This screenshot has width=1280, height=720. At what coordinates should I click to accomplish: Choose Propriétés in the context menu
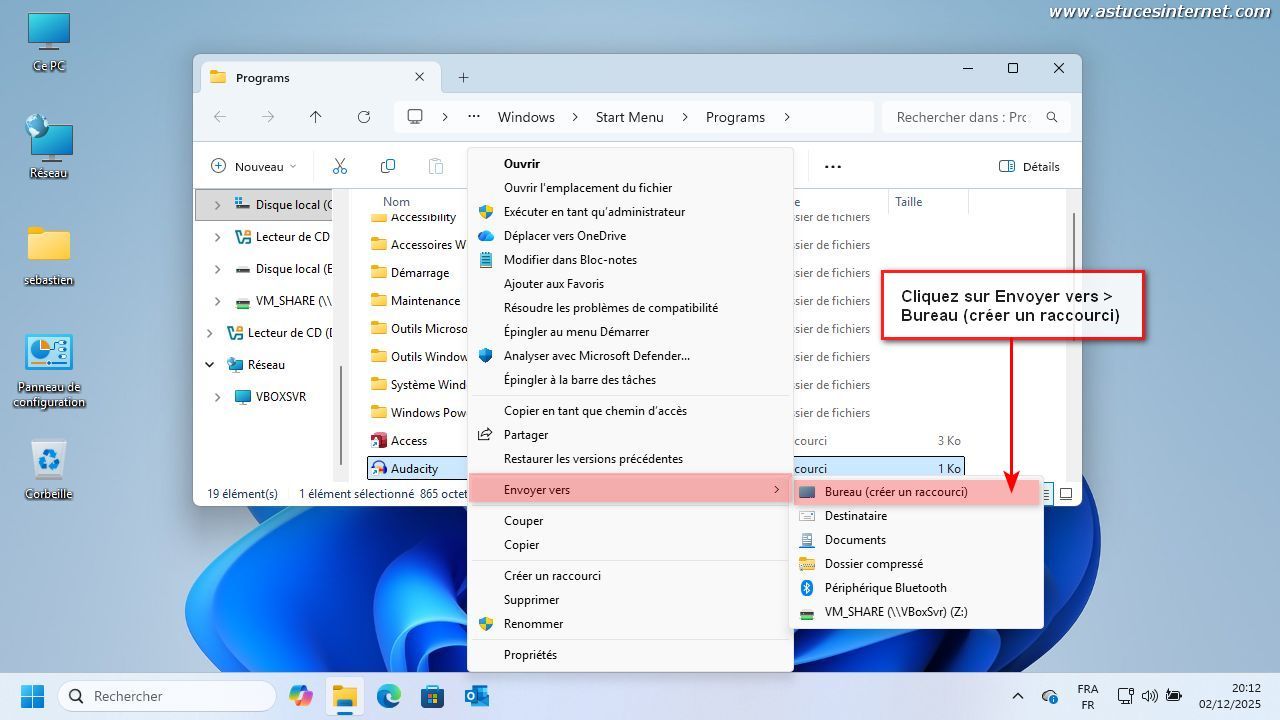click(x=530, y=655)
